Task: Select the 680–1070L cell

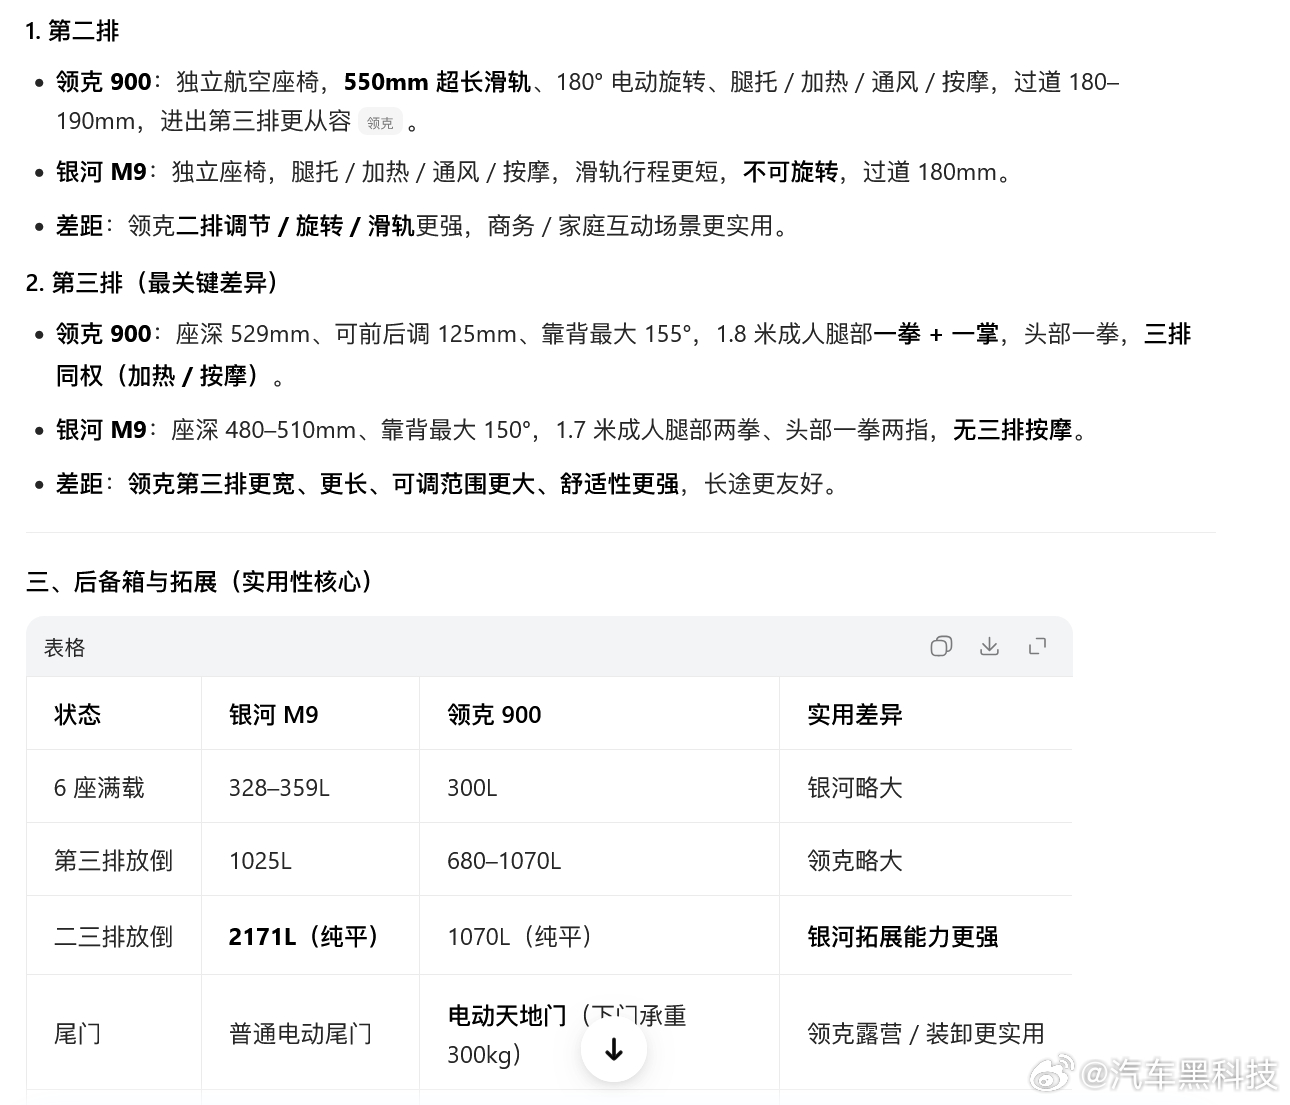Action: coord(504,860)
